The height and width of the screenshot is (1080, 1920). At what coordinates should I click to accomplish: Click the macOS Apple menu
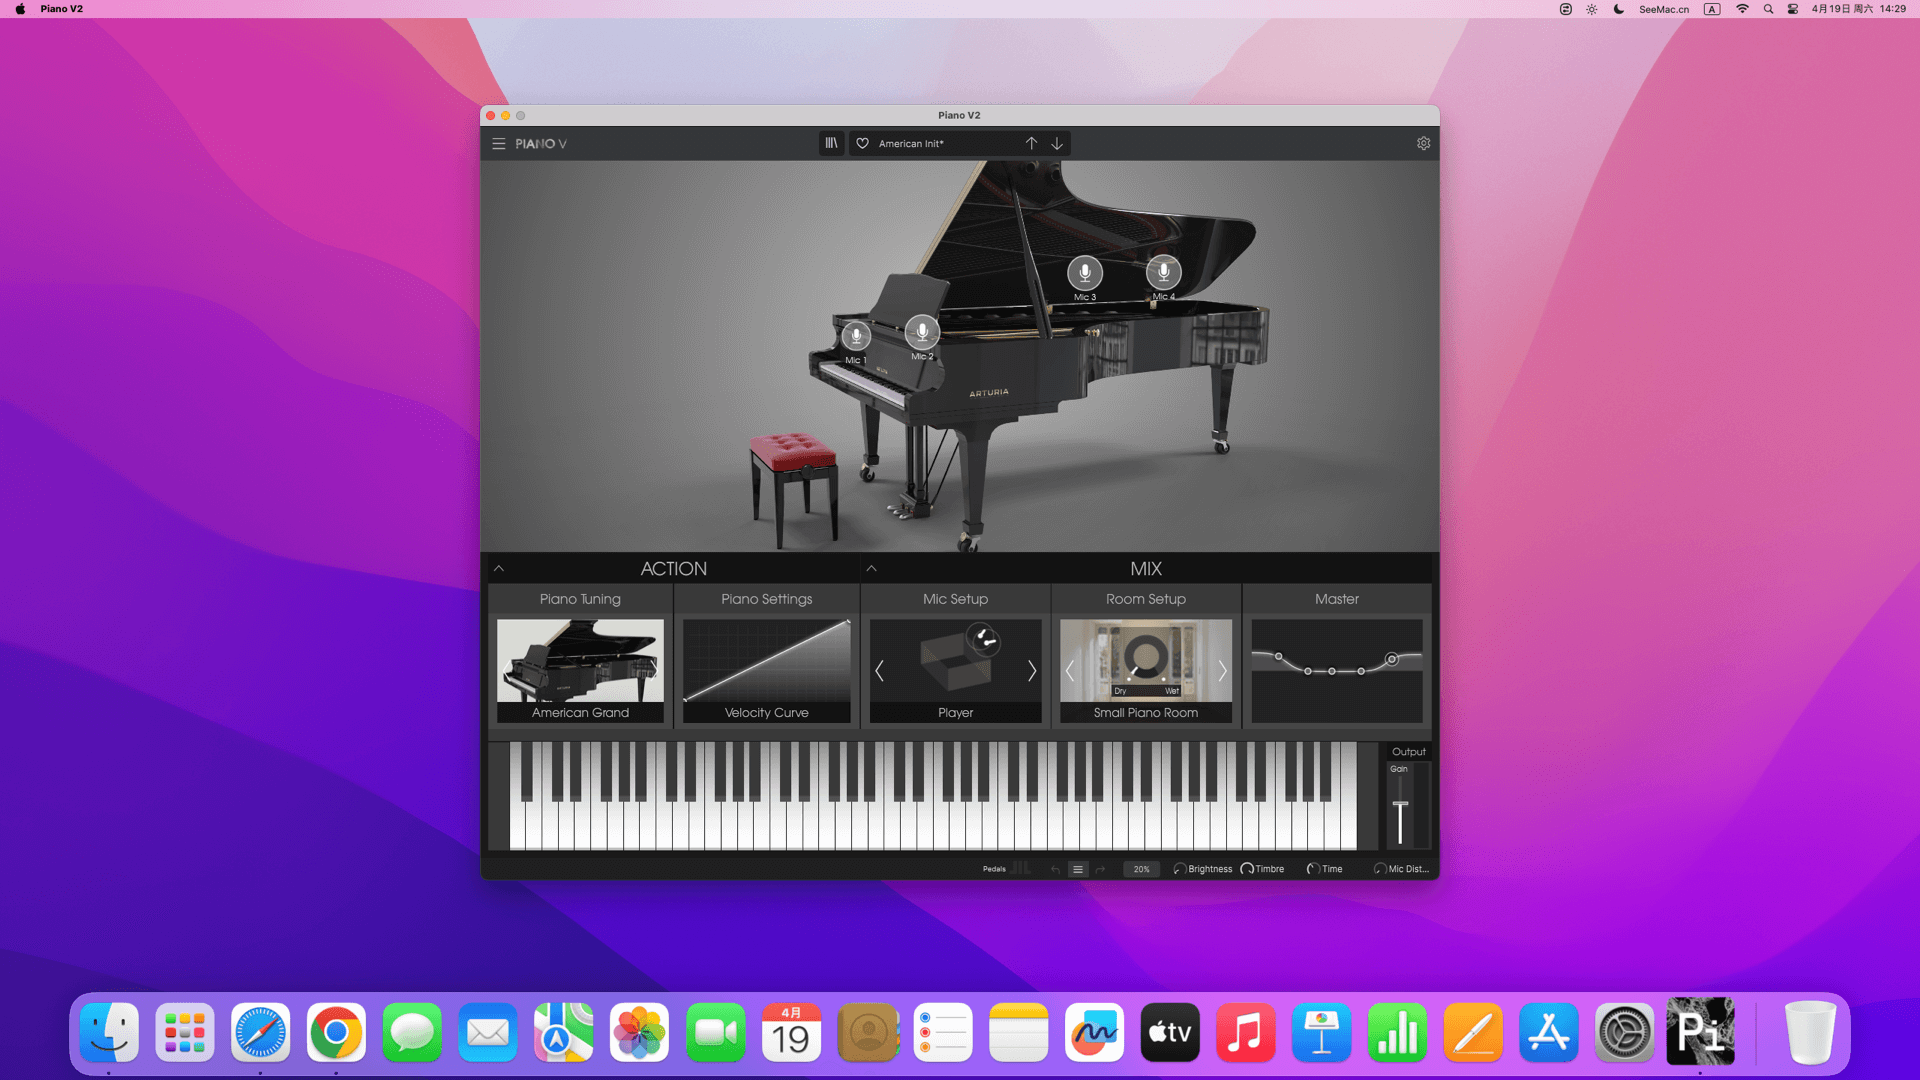[20, 9]
